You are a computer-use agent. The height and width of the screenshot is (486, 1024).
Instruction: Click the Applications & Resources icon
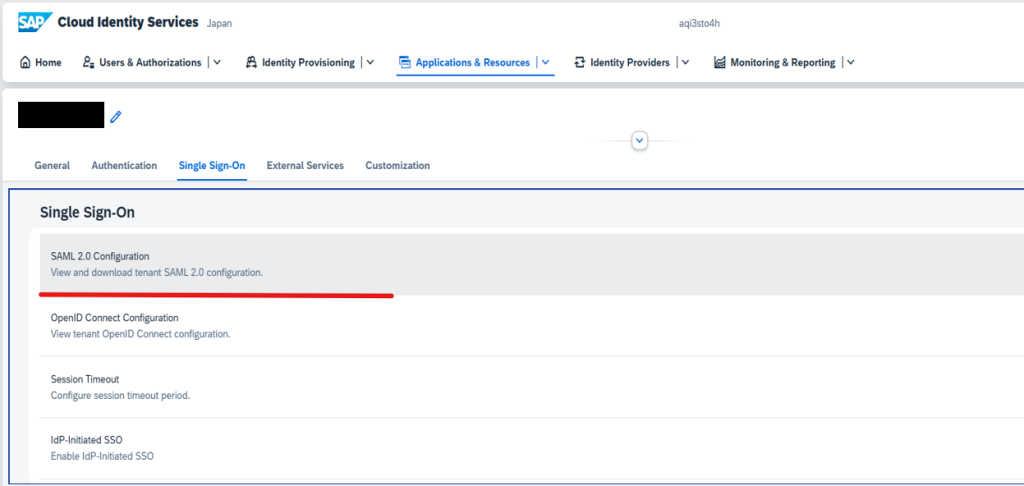tap(405, 62)
